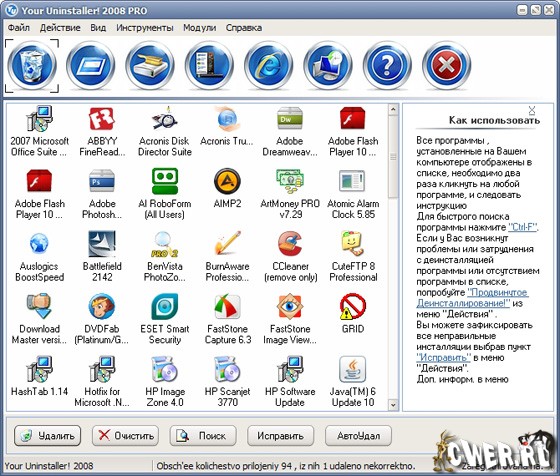Open the Internet Explorer toolbar icon
560x476 pixels.
(269, 65)
